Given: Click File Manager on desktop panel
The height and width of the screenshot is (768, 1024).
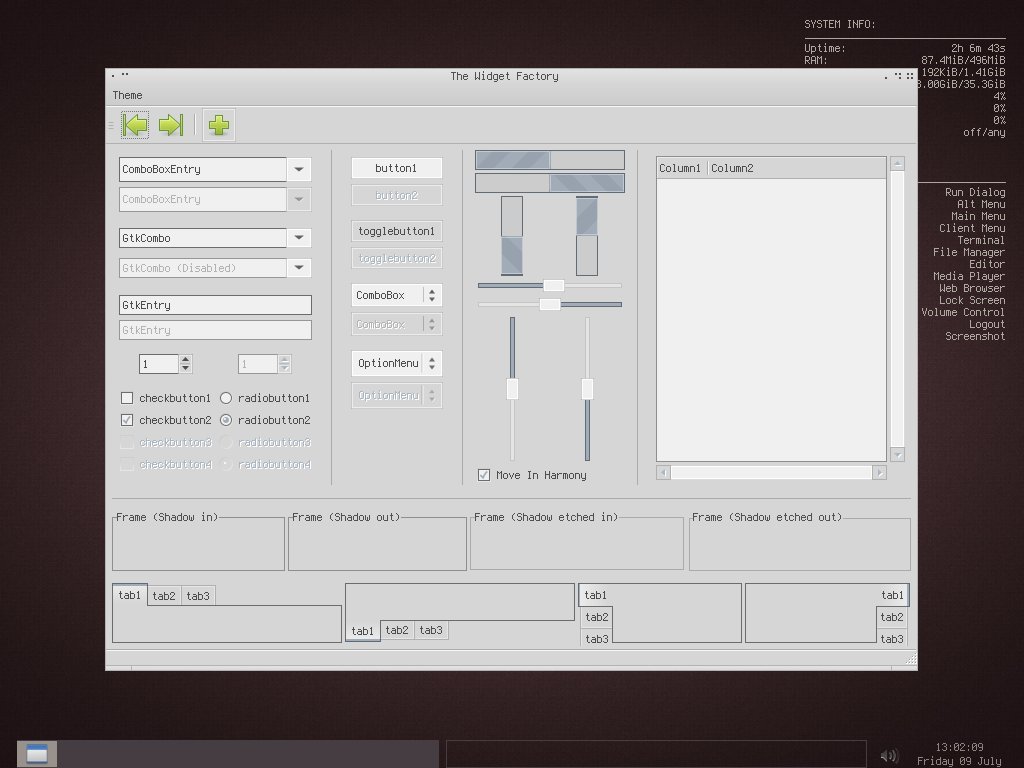Looking at the screenshot, I should (x=969, y=252).
